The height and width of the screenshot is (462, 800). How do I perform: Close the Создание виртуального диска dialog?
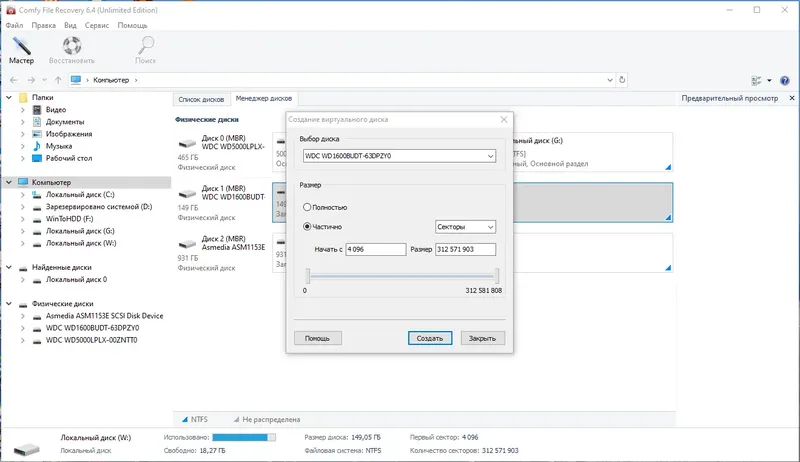coord(504,119)
